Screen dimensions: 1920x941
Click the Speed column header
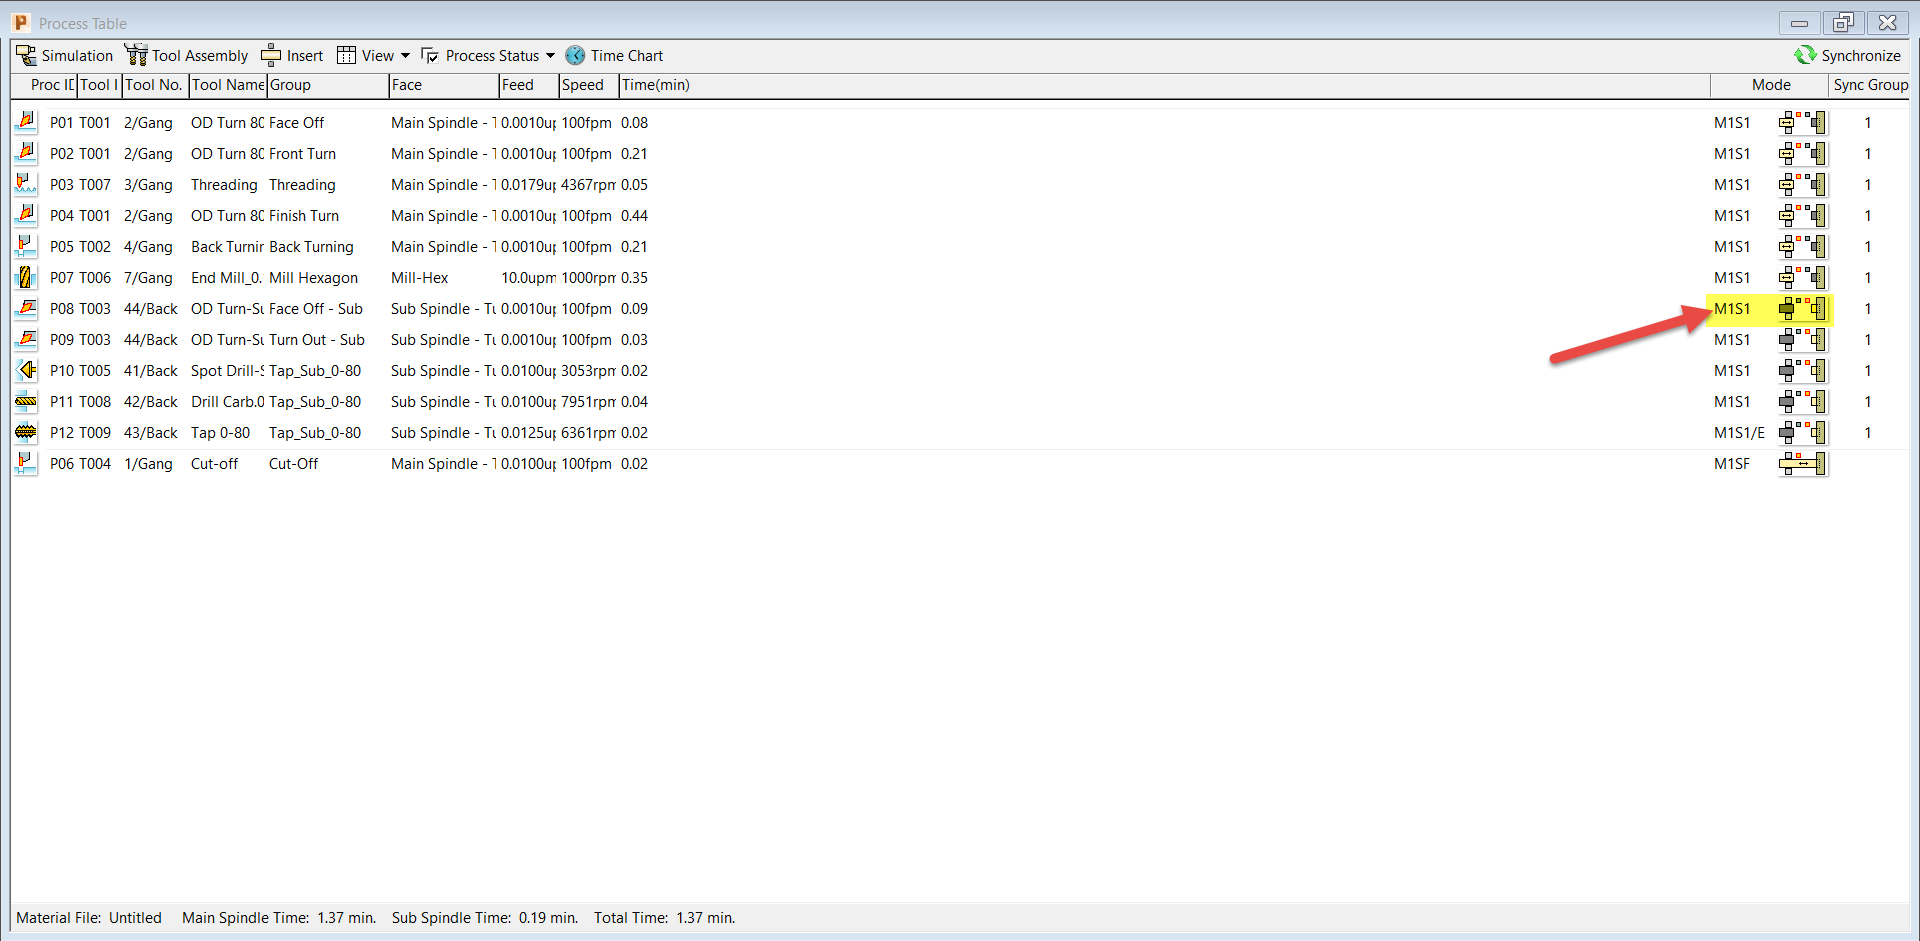[589, 85]
